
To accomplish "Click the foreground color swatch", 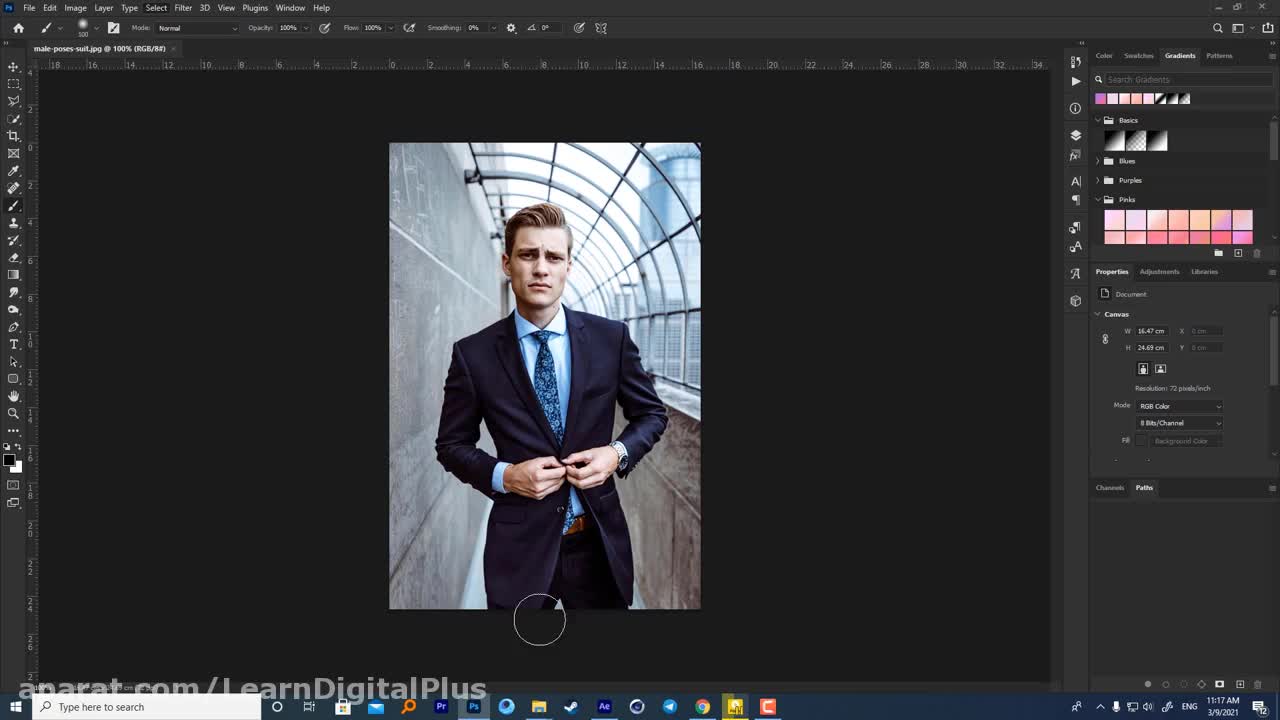I will [9, 460].
